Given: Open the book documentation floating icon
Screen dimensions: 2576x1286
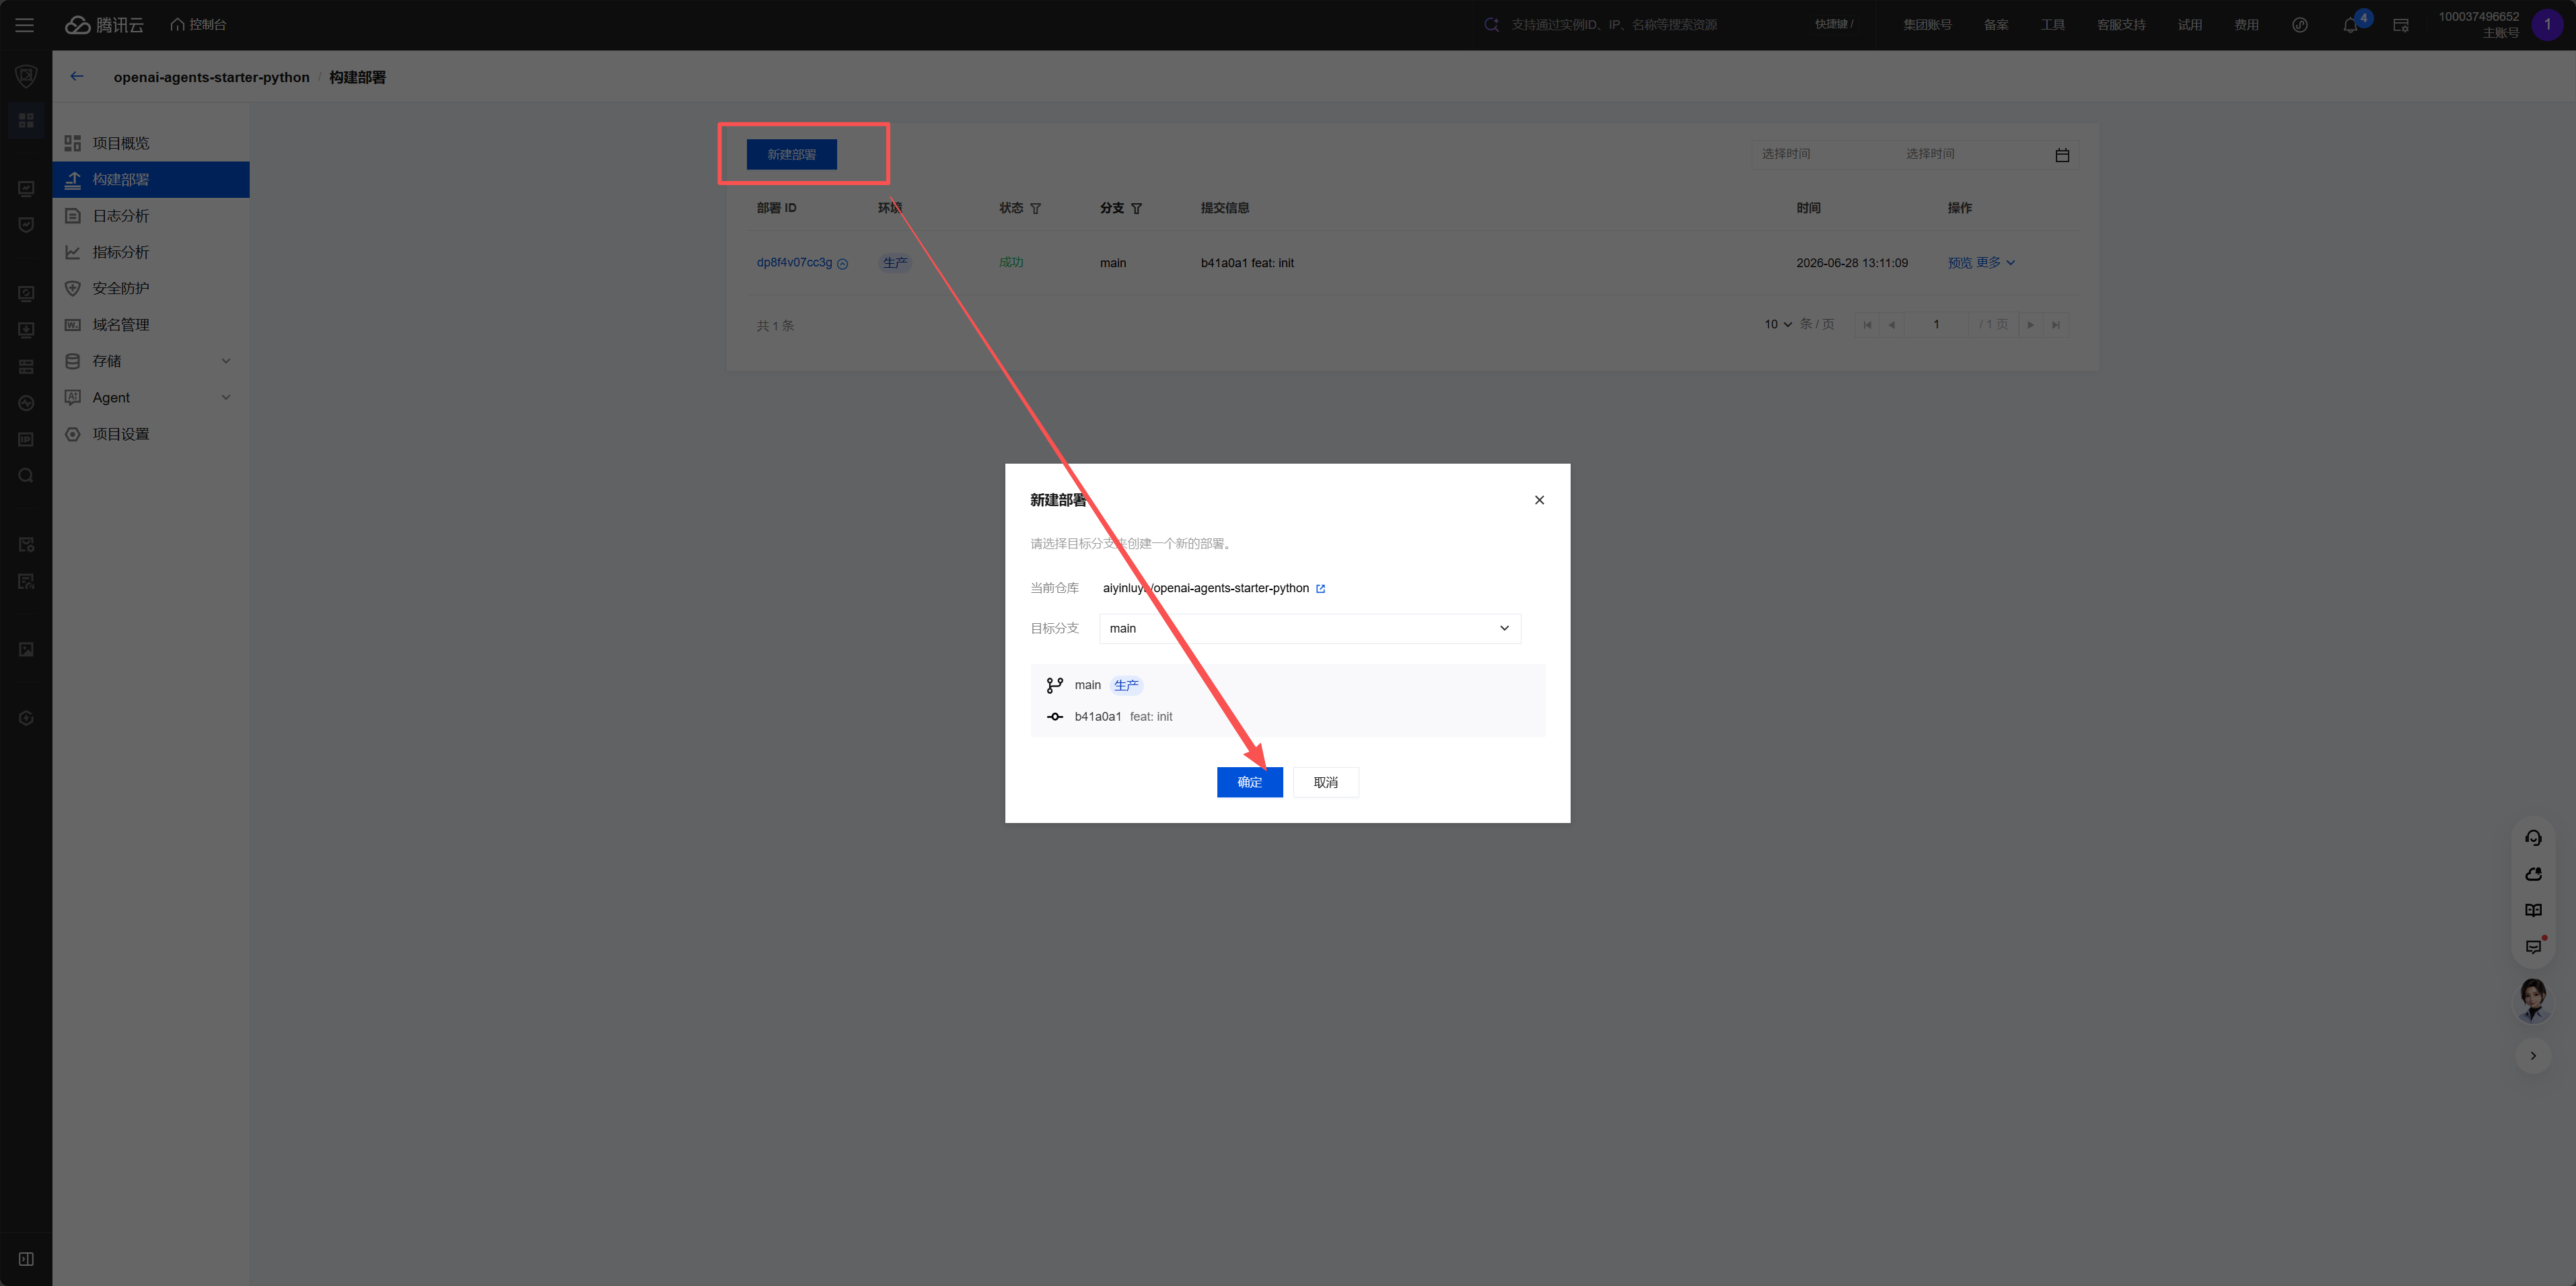Looking at the screenshot, I should click(x=2533, y=911).
